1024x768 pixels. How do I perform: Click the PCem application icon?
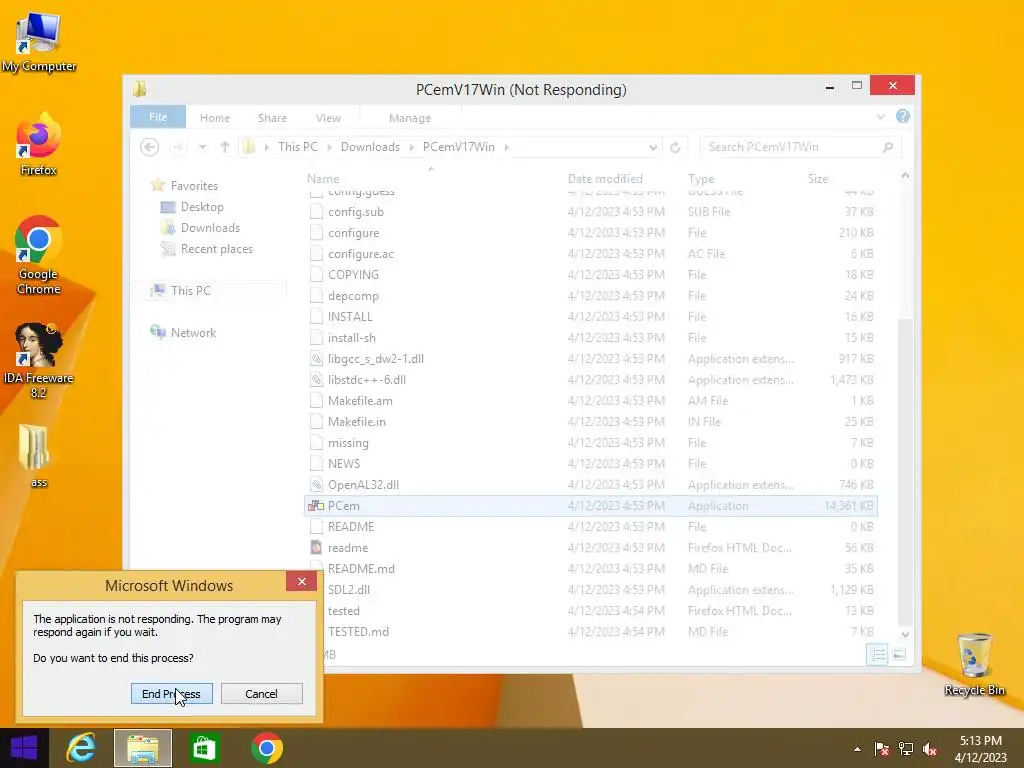point(316,505)
